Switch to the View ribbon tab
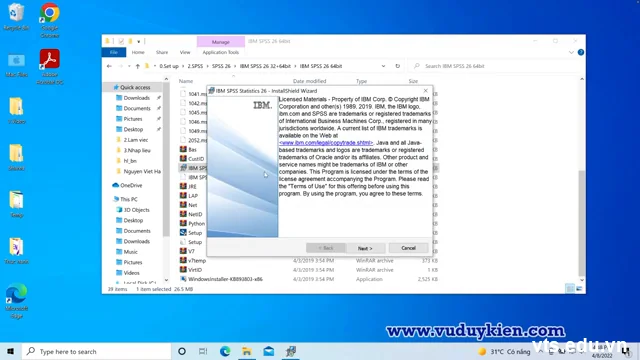 185,52
